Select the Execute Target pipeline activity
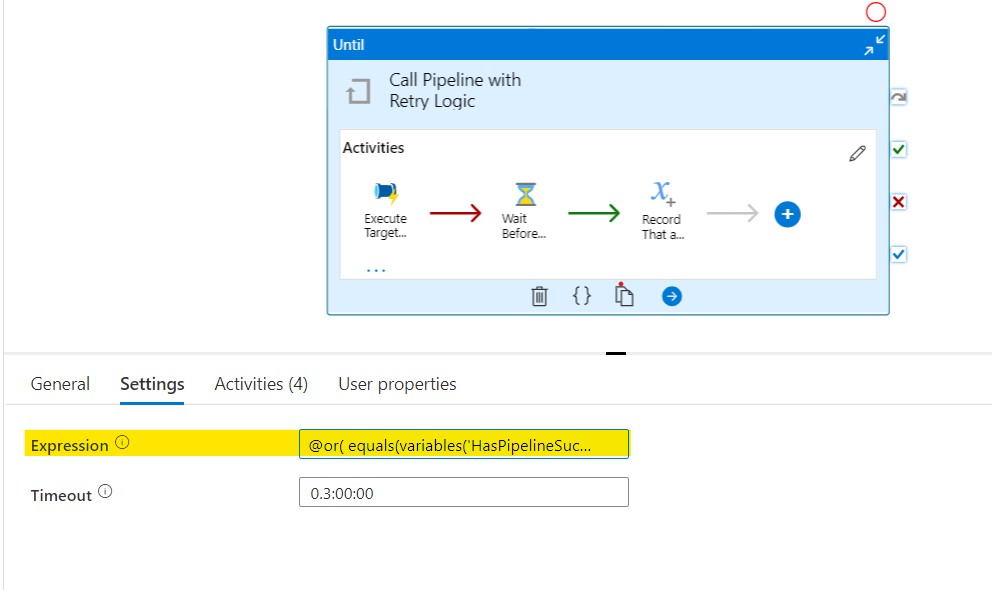This screenshot has height=590, width=992. click(385, 209)
